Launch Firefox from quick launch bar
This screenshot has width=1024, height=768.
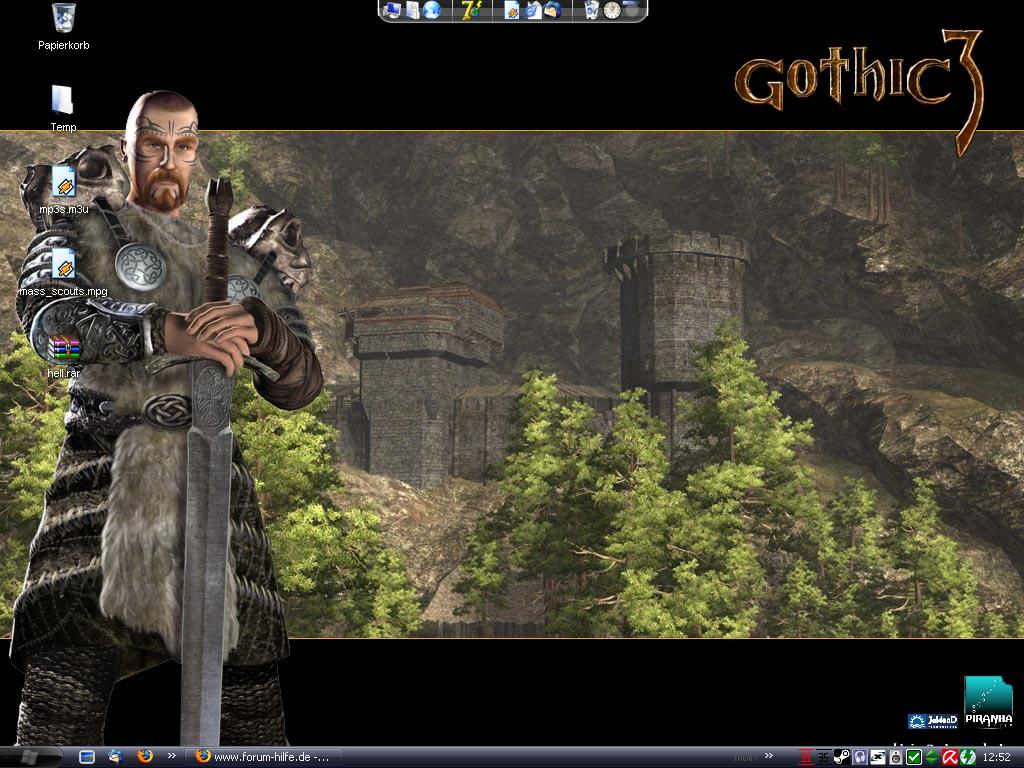145,756
